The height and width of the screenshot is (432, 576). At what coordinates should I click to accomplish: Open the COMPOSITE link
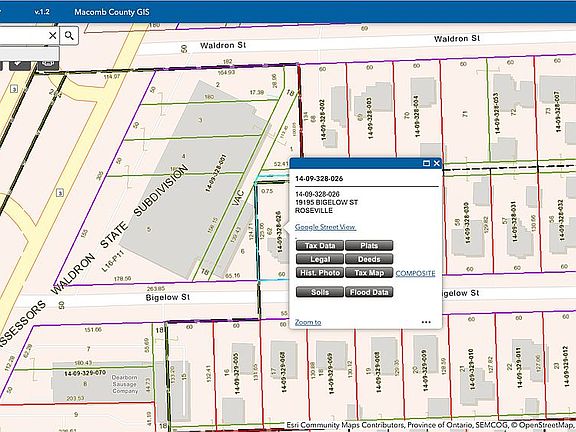[x=415, y=273]
